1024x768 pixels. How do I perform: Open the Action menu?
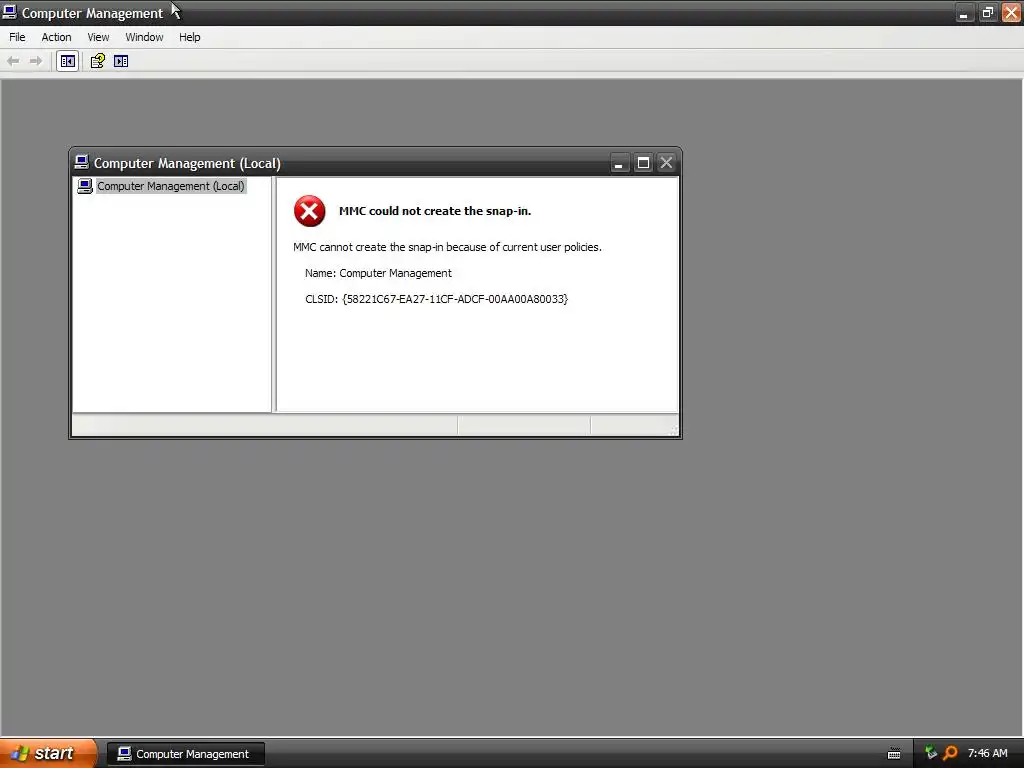[56, 37]
